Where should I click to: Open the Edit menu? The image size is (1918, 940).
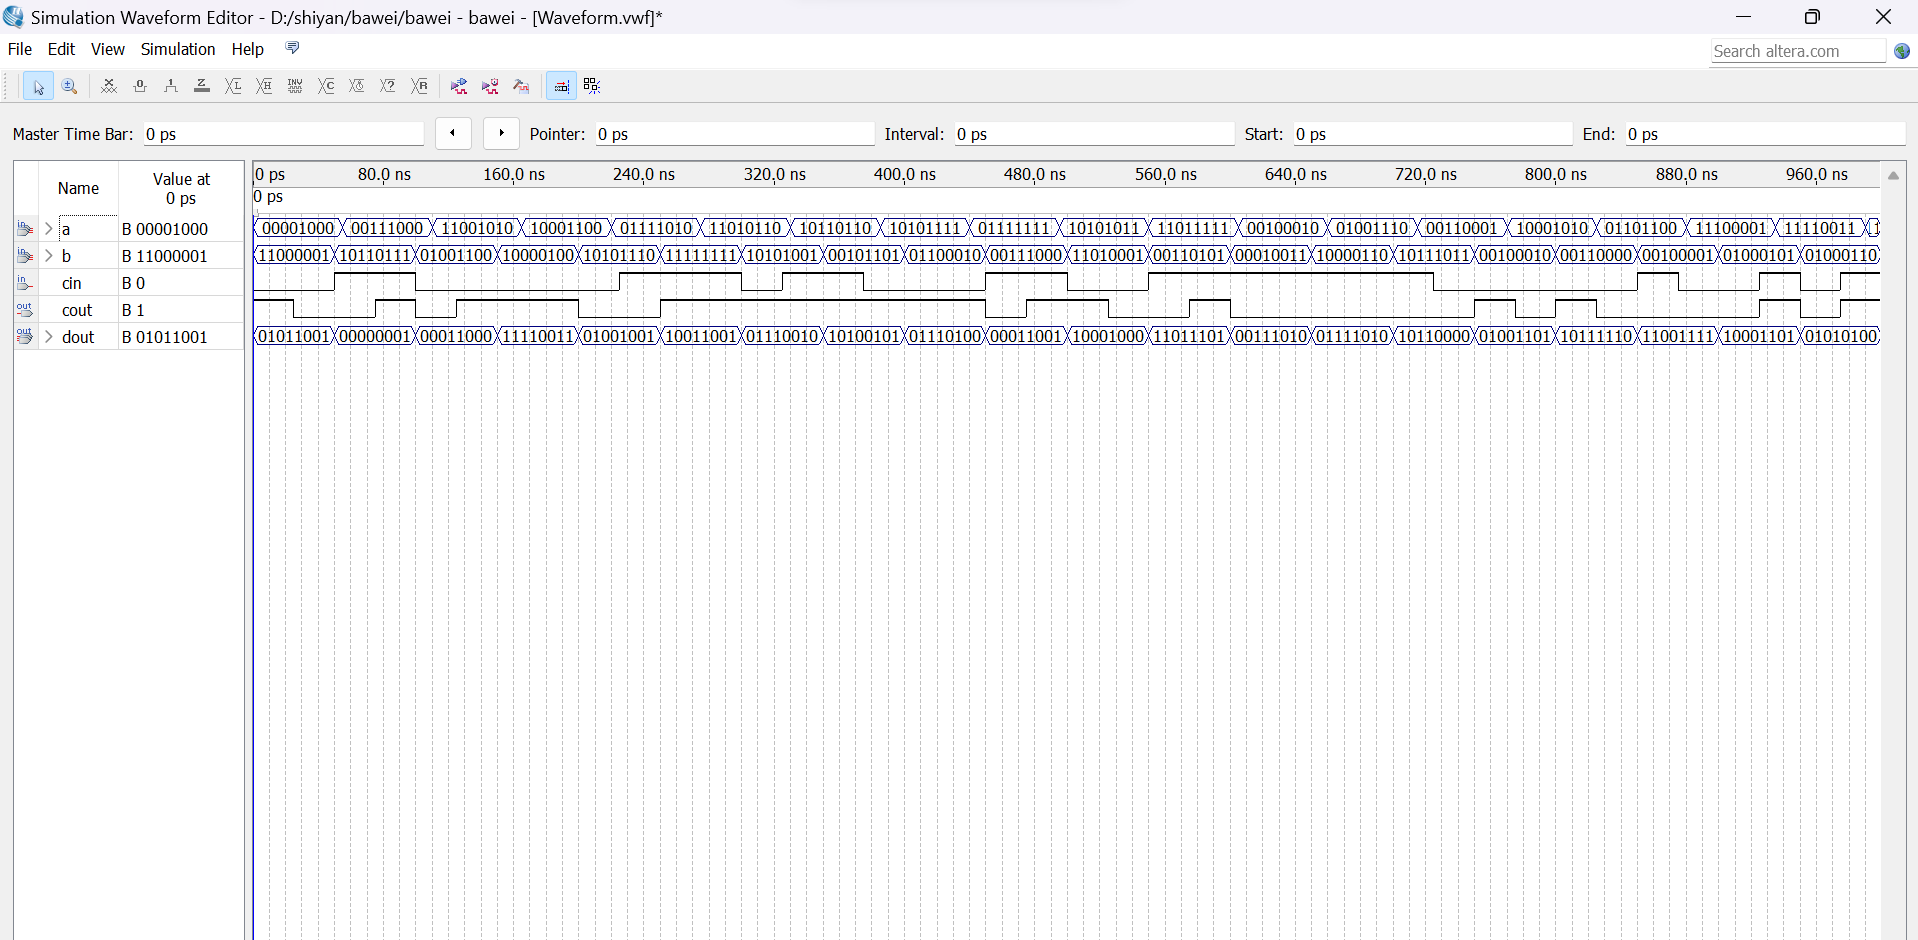[x=61, y=49]
